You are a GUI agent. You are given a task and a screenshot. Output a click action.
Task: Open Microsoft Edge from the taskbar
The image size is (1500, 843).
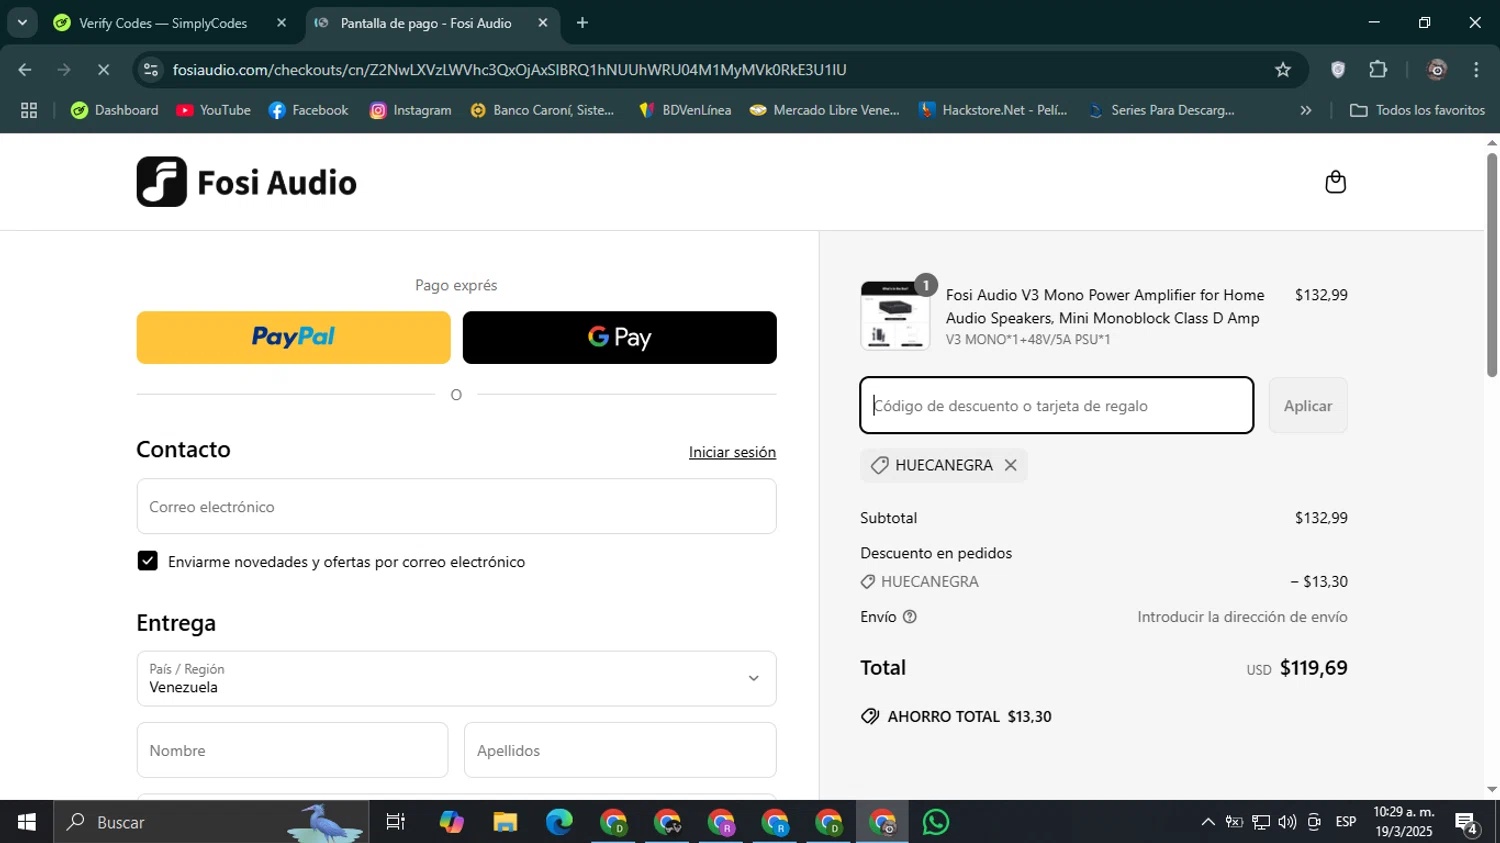[559, 822]
